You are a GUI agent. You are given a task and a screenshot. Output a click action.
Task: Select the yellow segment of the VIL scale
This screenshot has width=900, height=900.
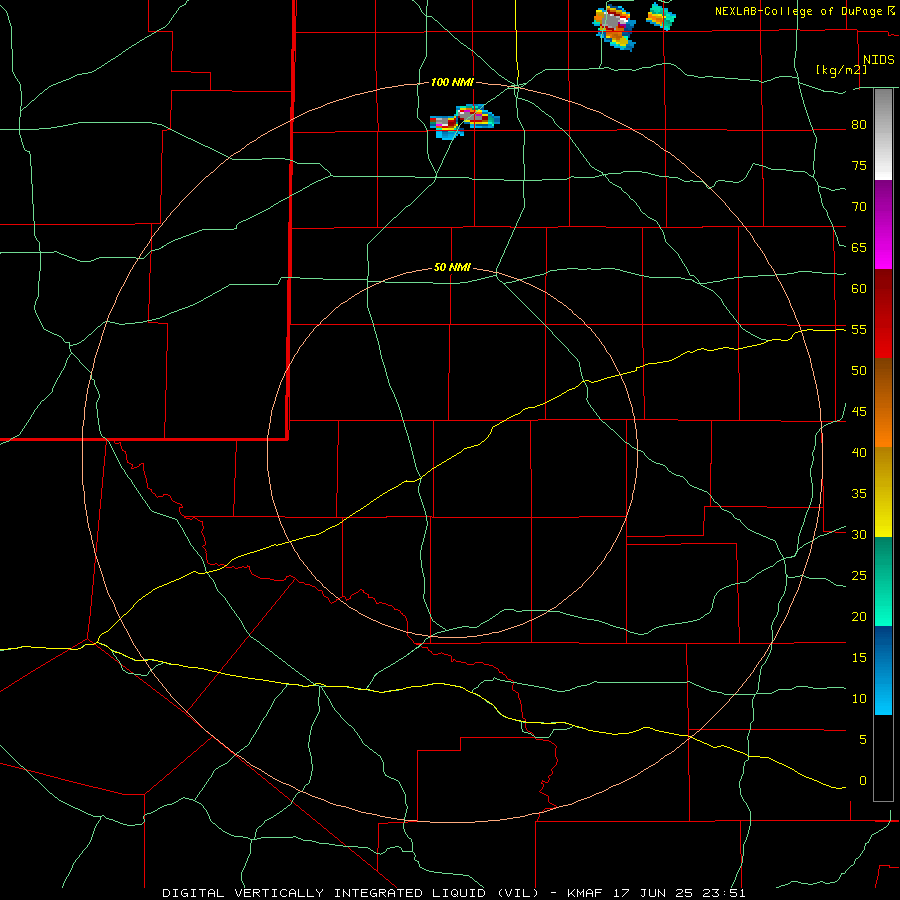click(883, 492)
